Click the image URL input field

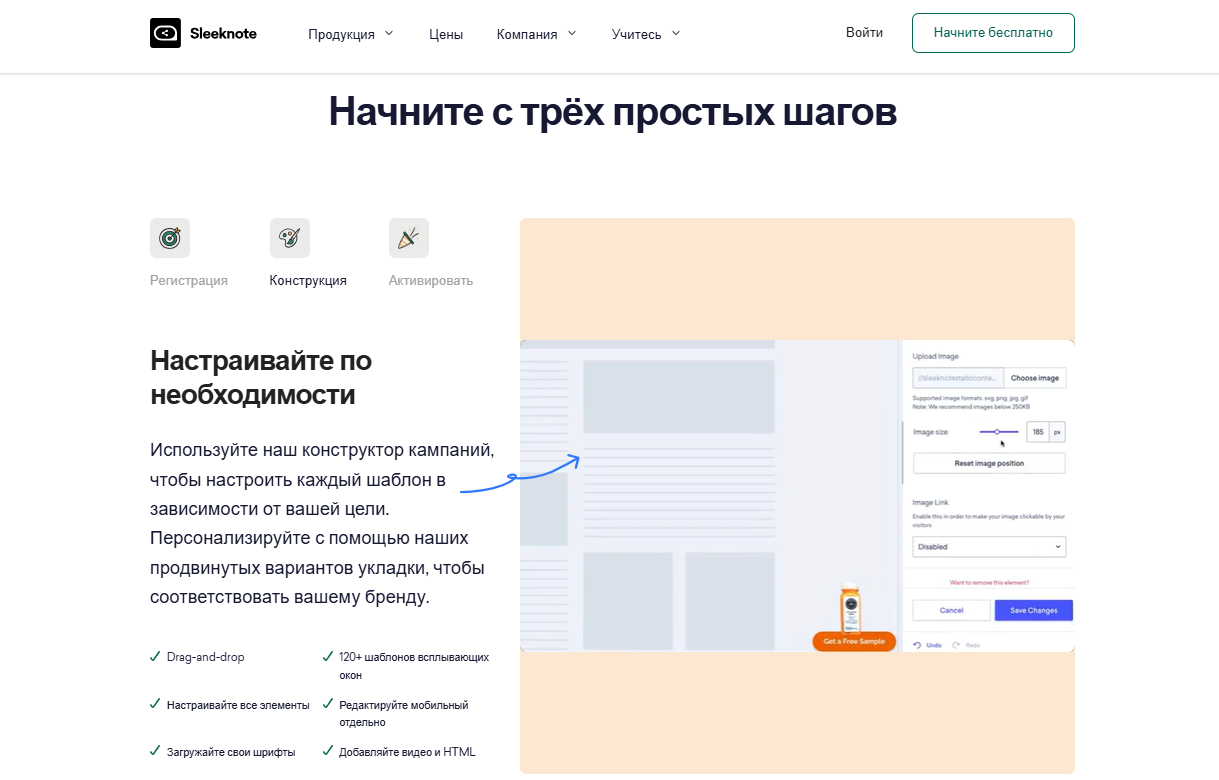[x=960, y=378]
